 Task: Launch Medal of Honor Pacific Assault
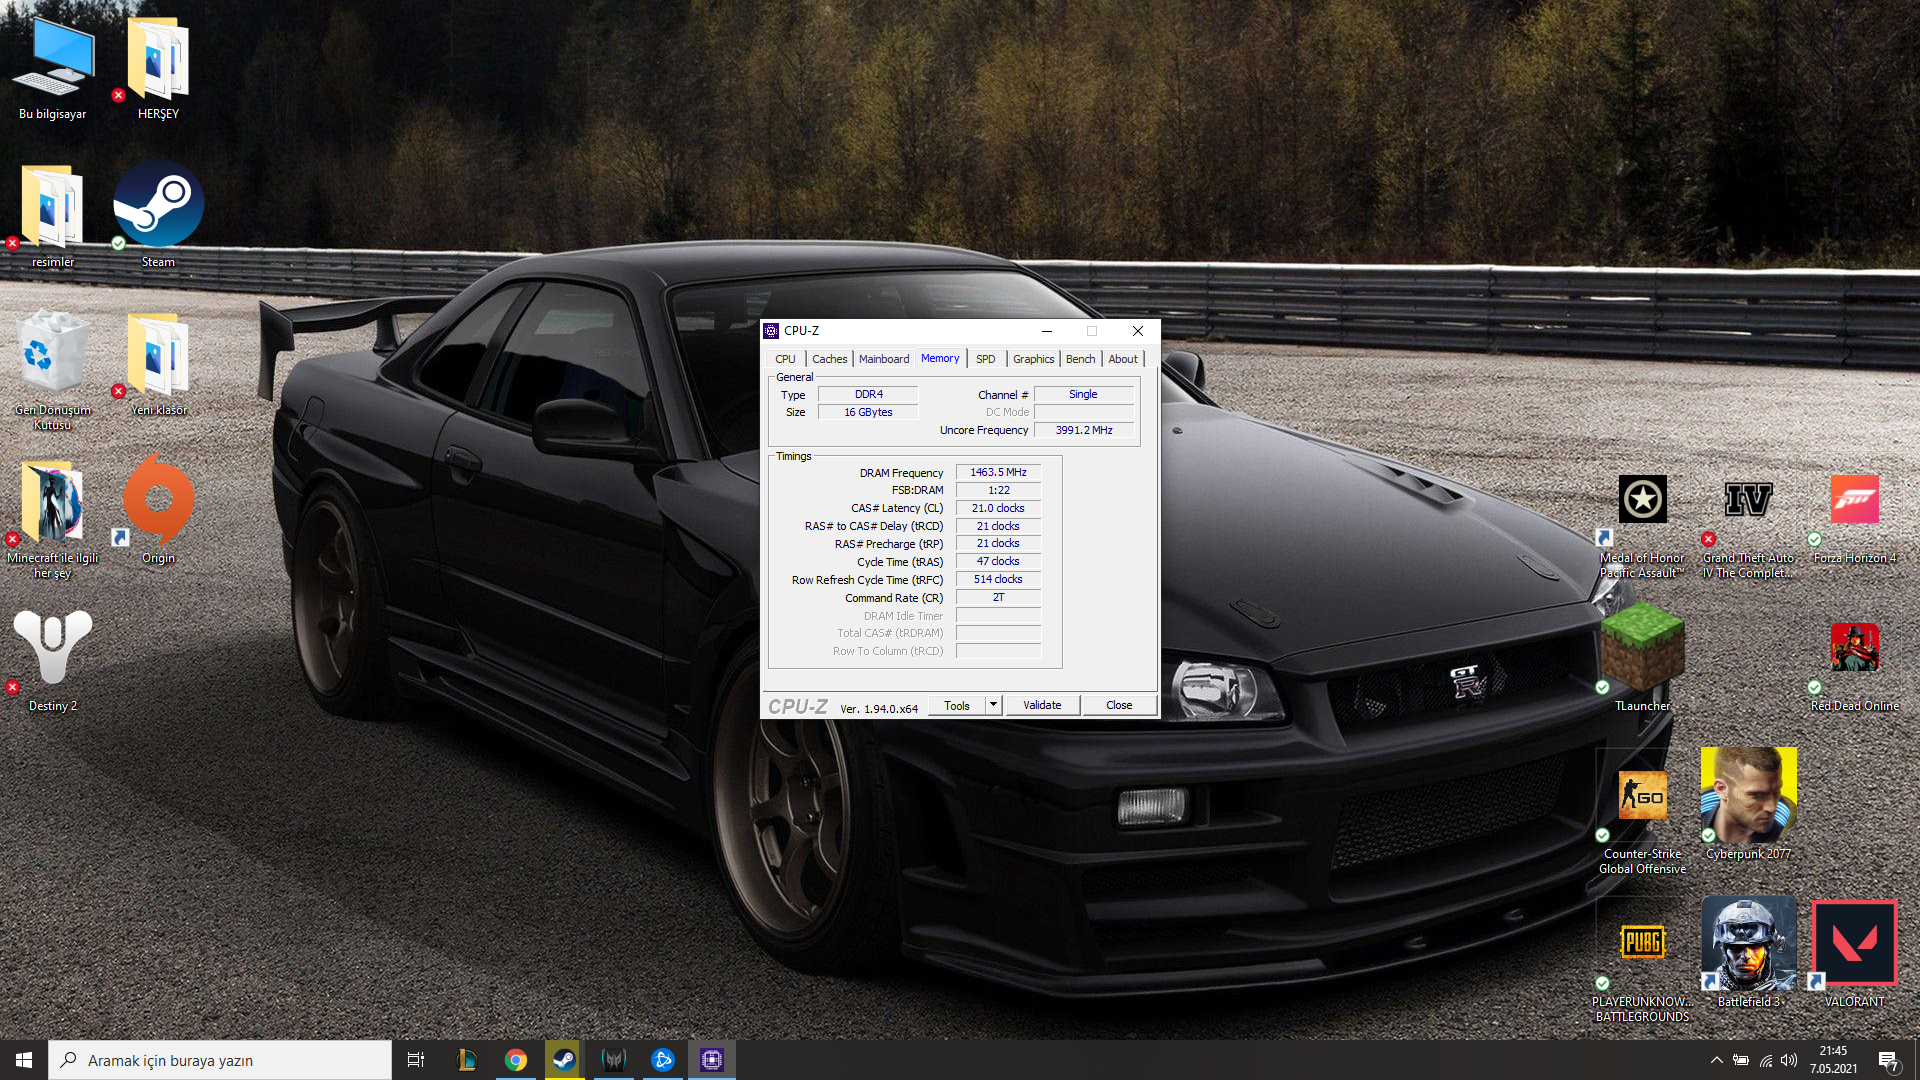pos(1642,525)
